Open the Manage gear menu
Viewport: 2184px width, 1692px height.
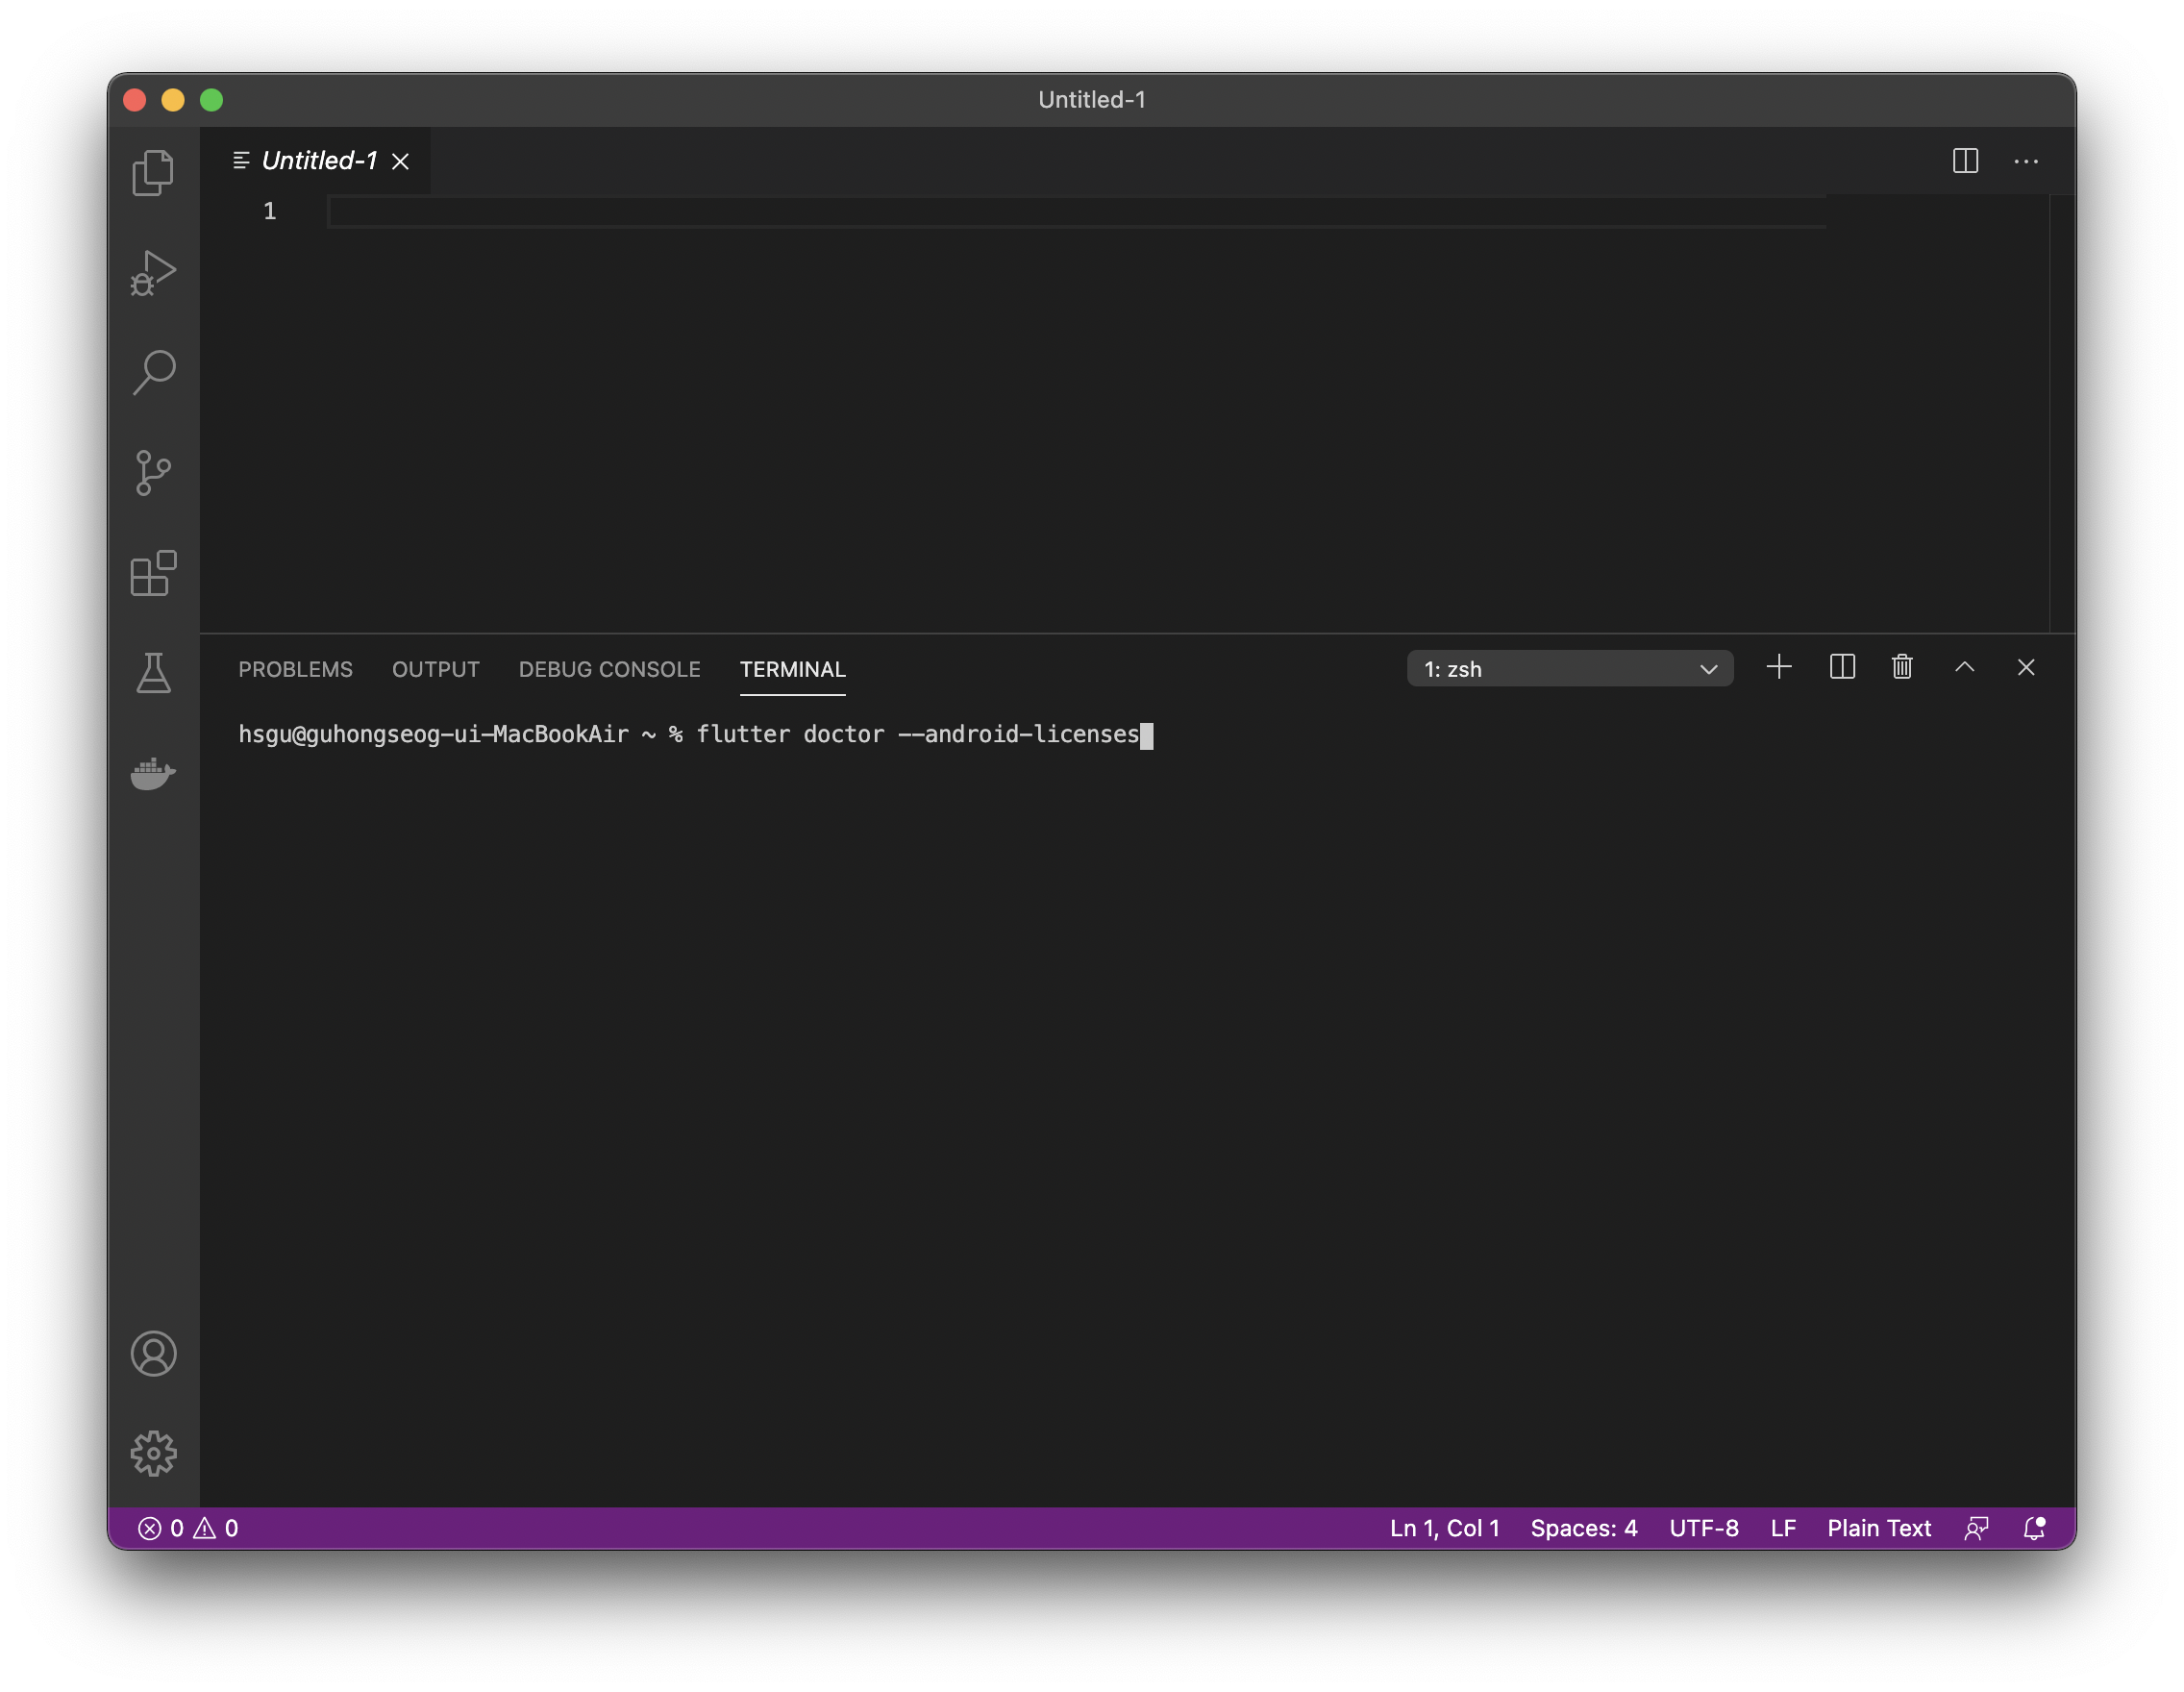(153, 1454)
